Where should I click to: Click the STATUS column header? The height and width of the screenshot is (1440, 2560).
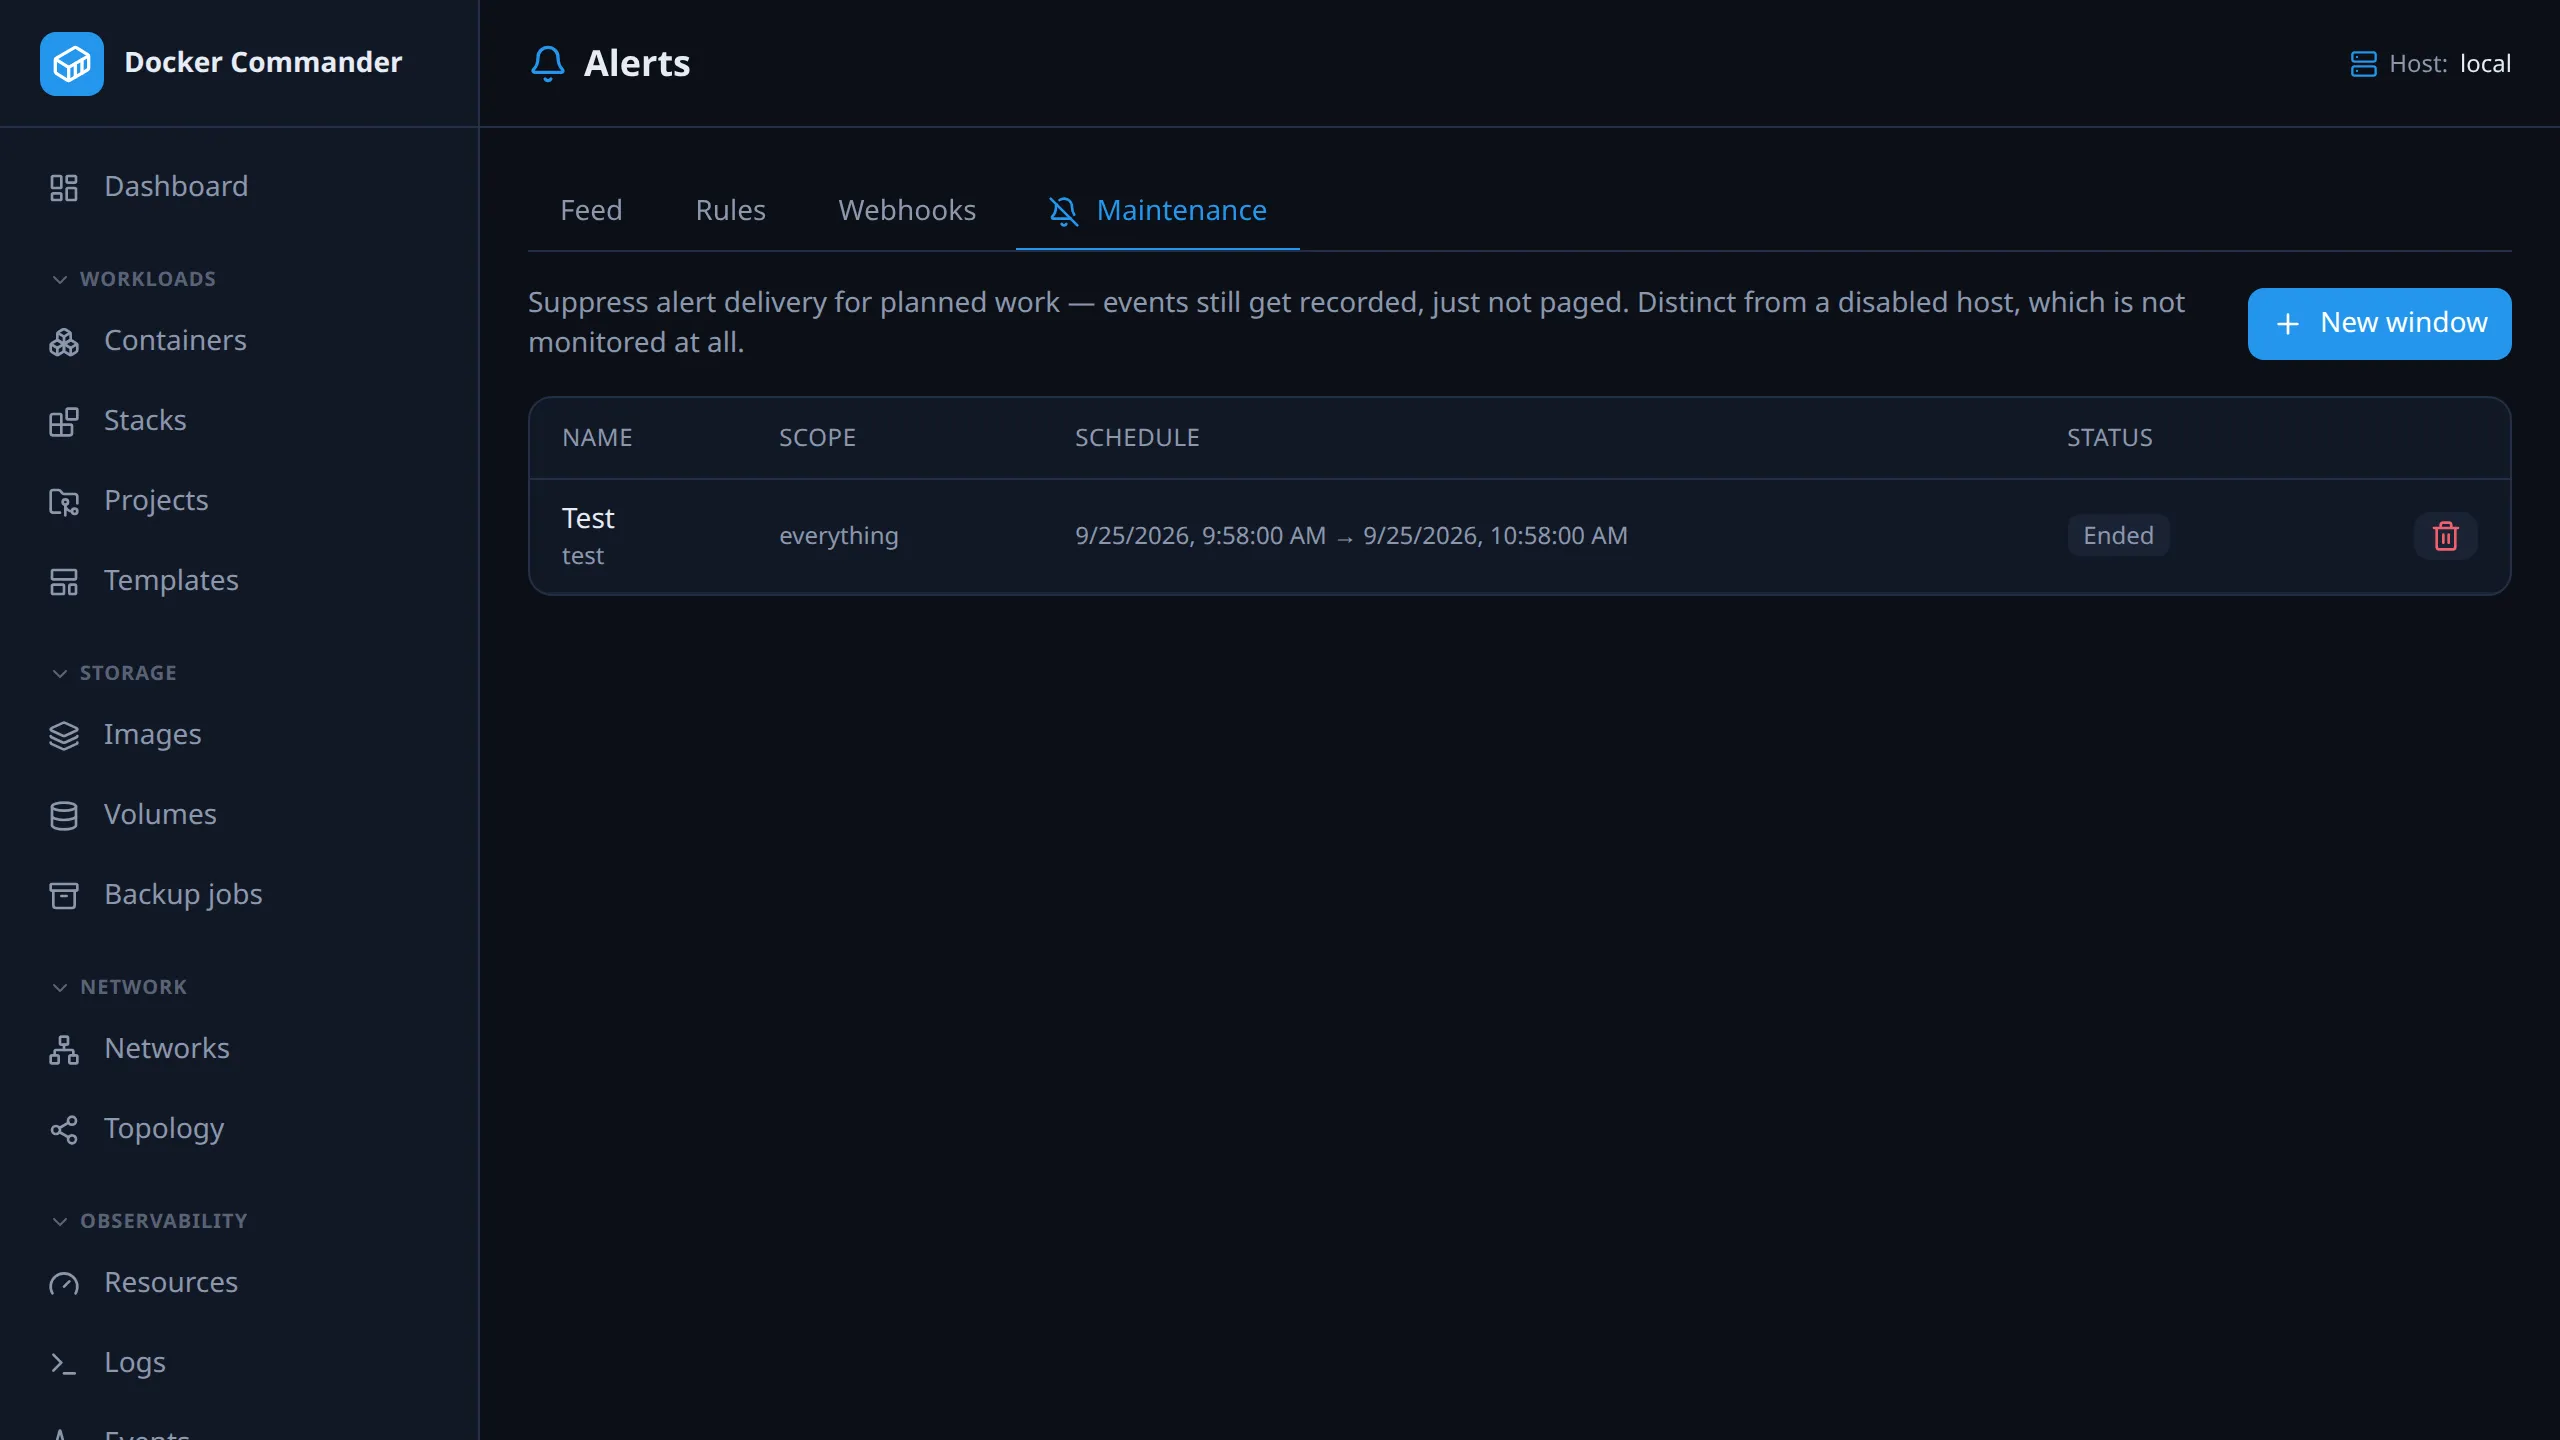pos(2110,438)
